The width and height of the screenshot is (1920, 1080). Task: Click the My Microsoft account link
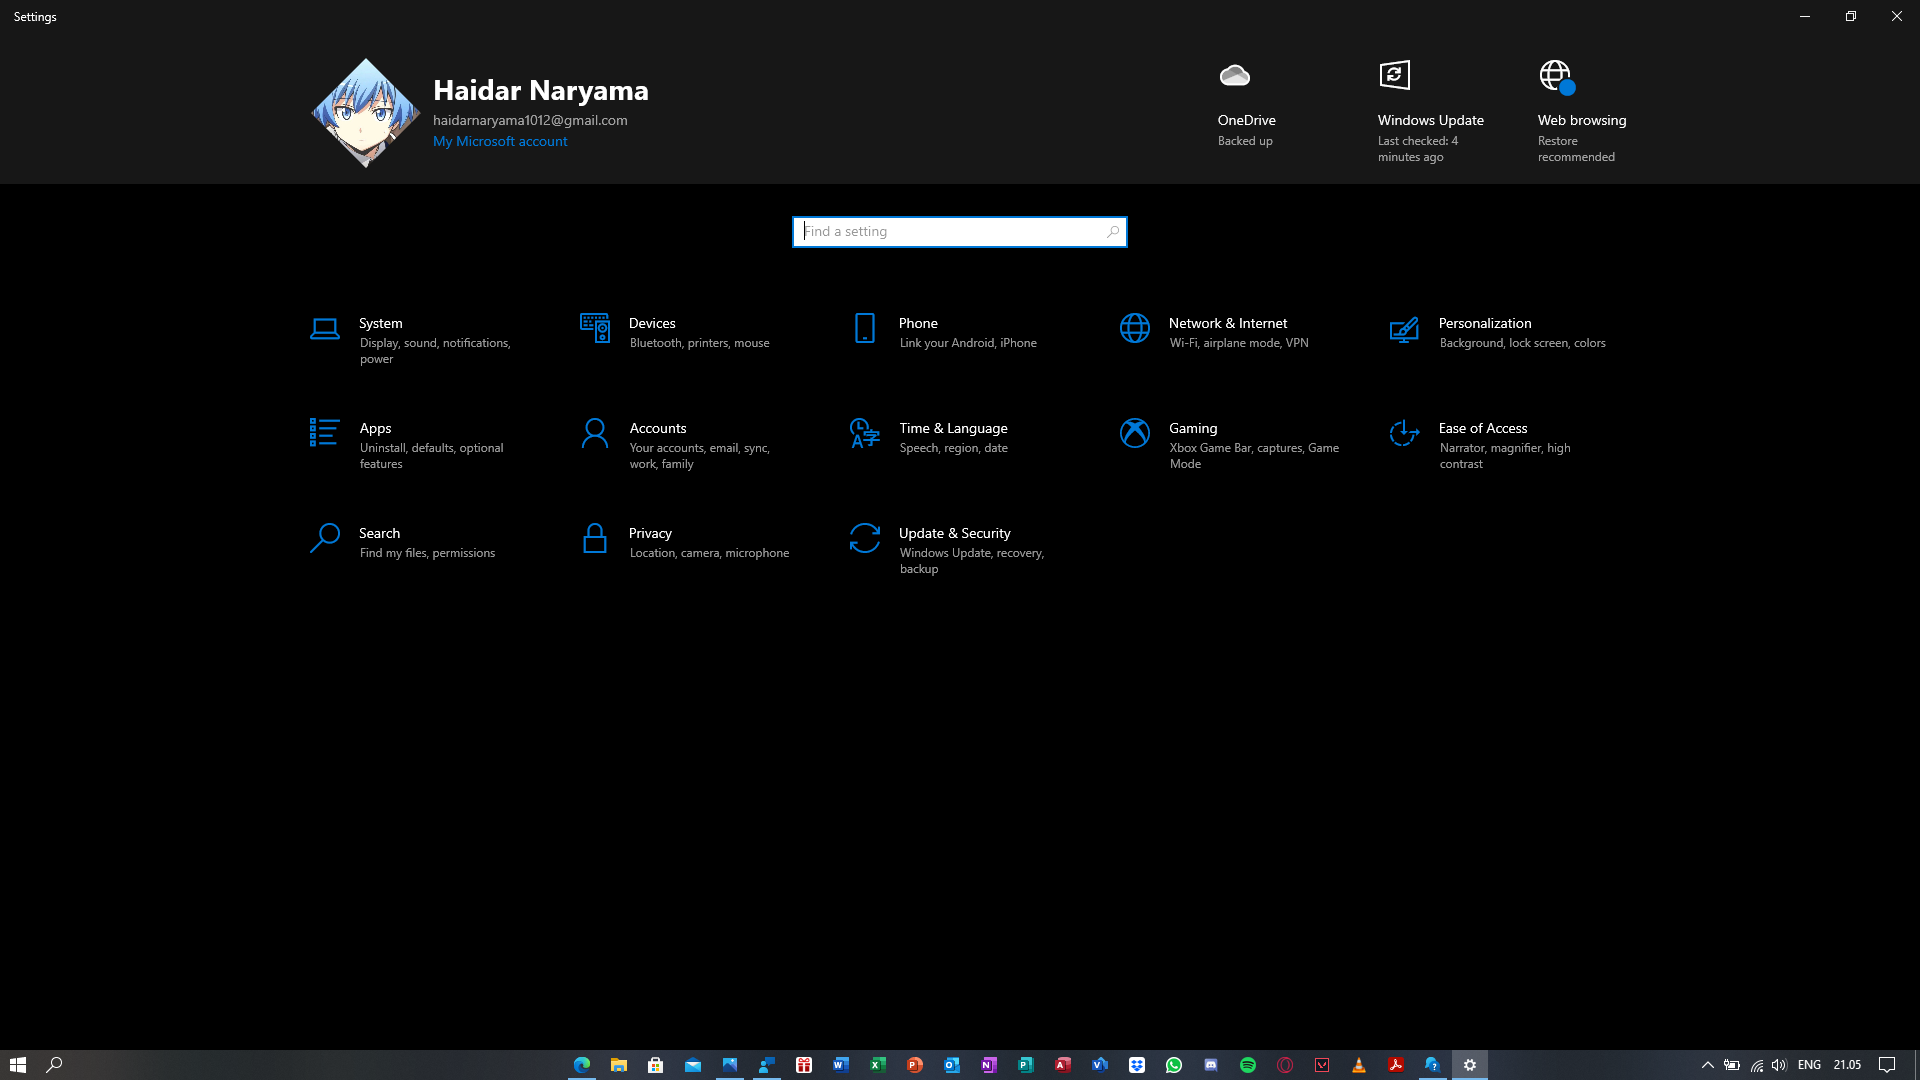500,141
